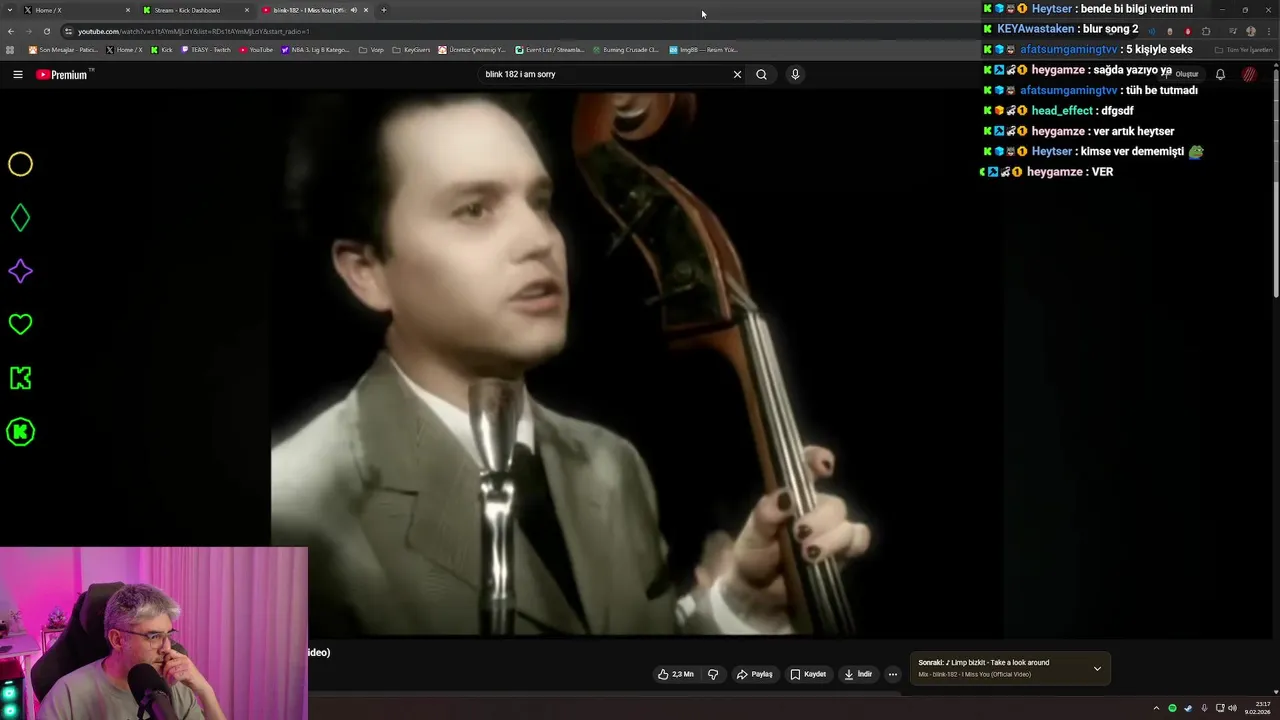This screenshot has height=720, width=1280.
Task: Open the Chrome extensions puzzle icon
Action: [x=1206, y=31]
